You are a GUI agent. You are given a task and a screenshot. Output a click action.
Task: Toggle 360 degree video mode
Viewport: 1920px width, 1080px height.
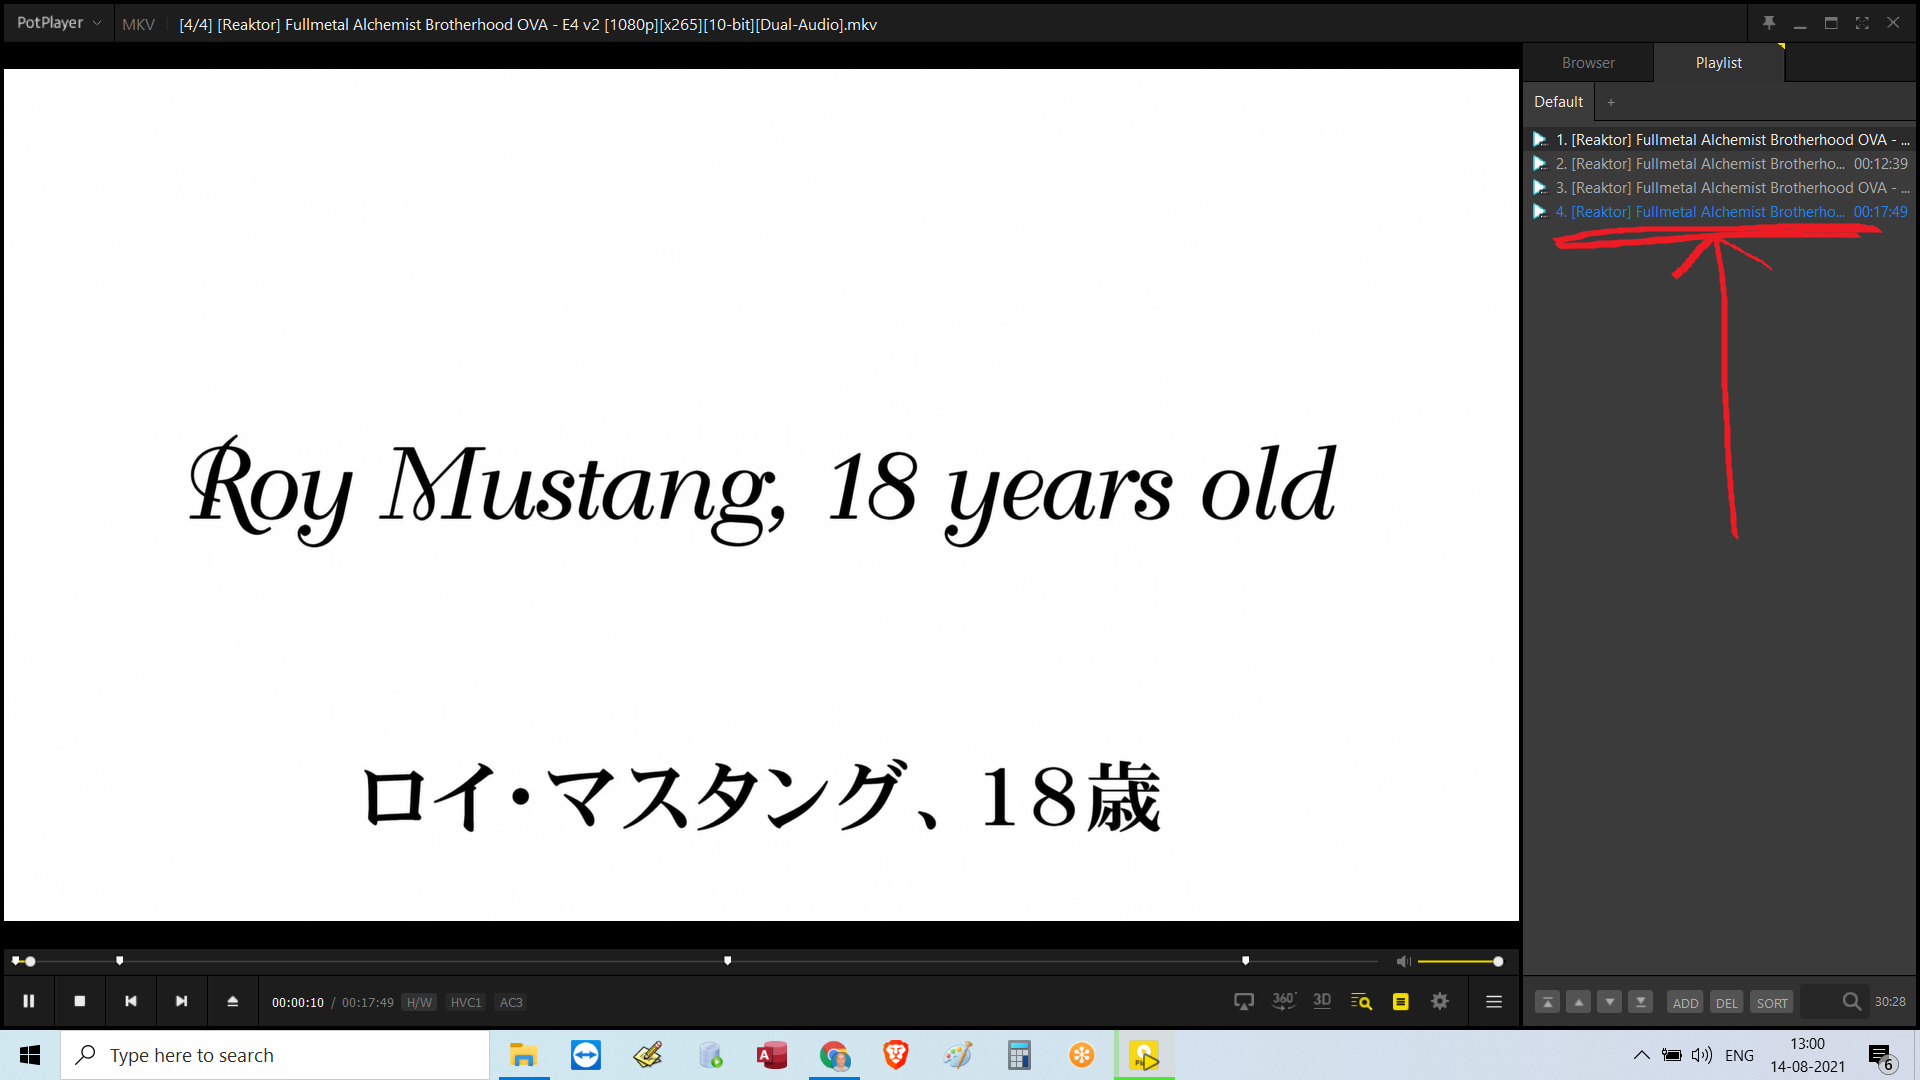click(1283, 1001)
